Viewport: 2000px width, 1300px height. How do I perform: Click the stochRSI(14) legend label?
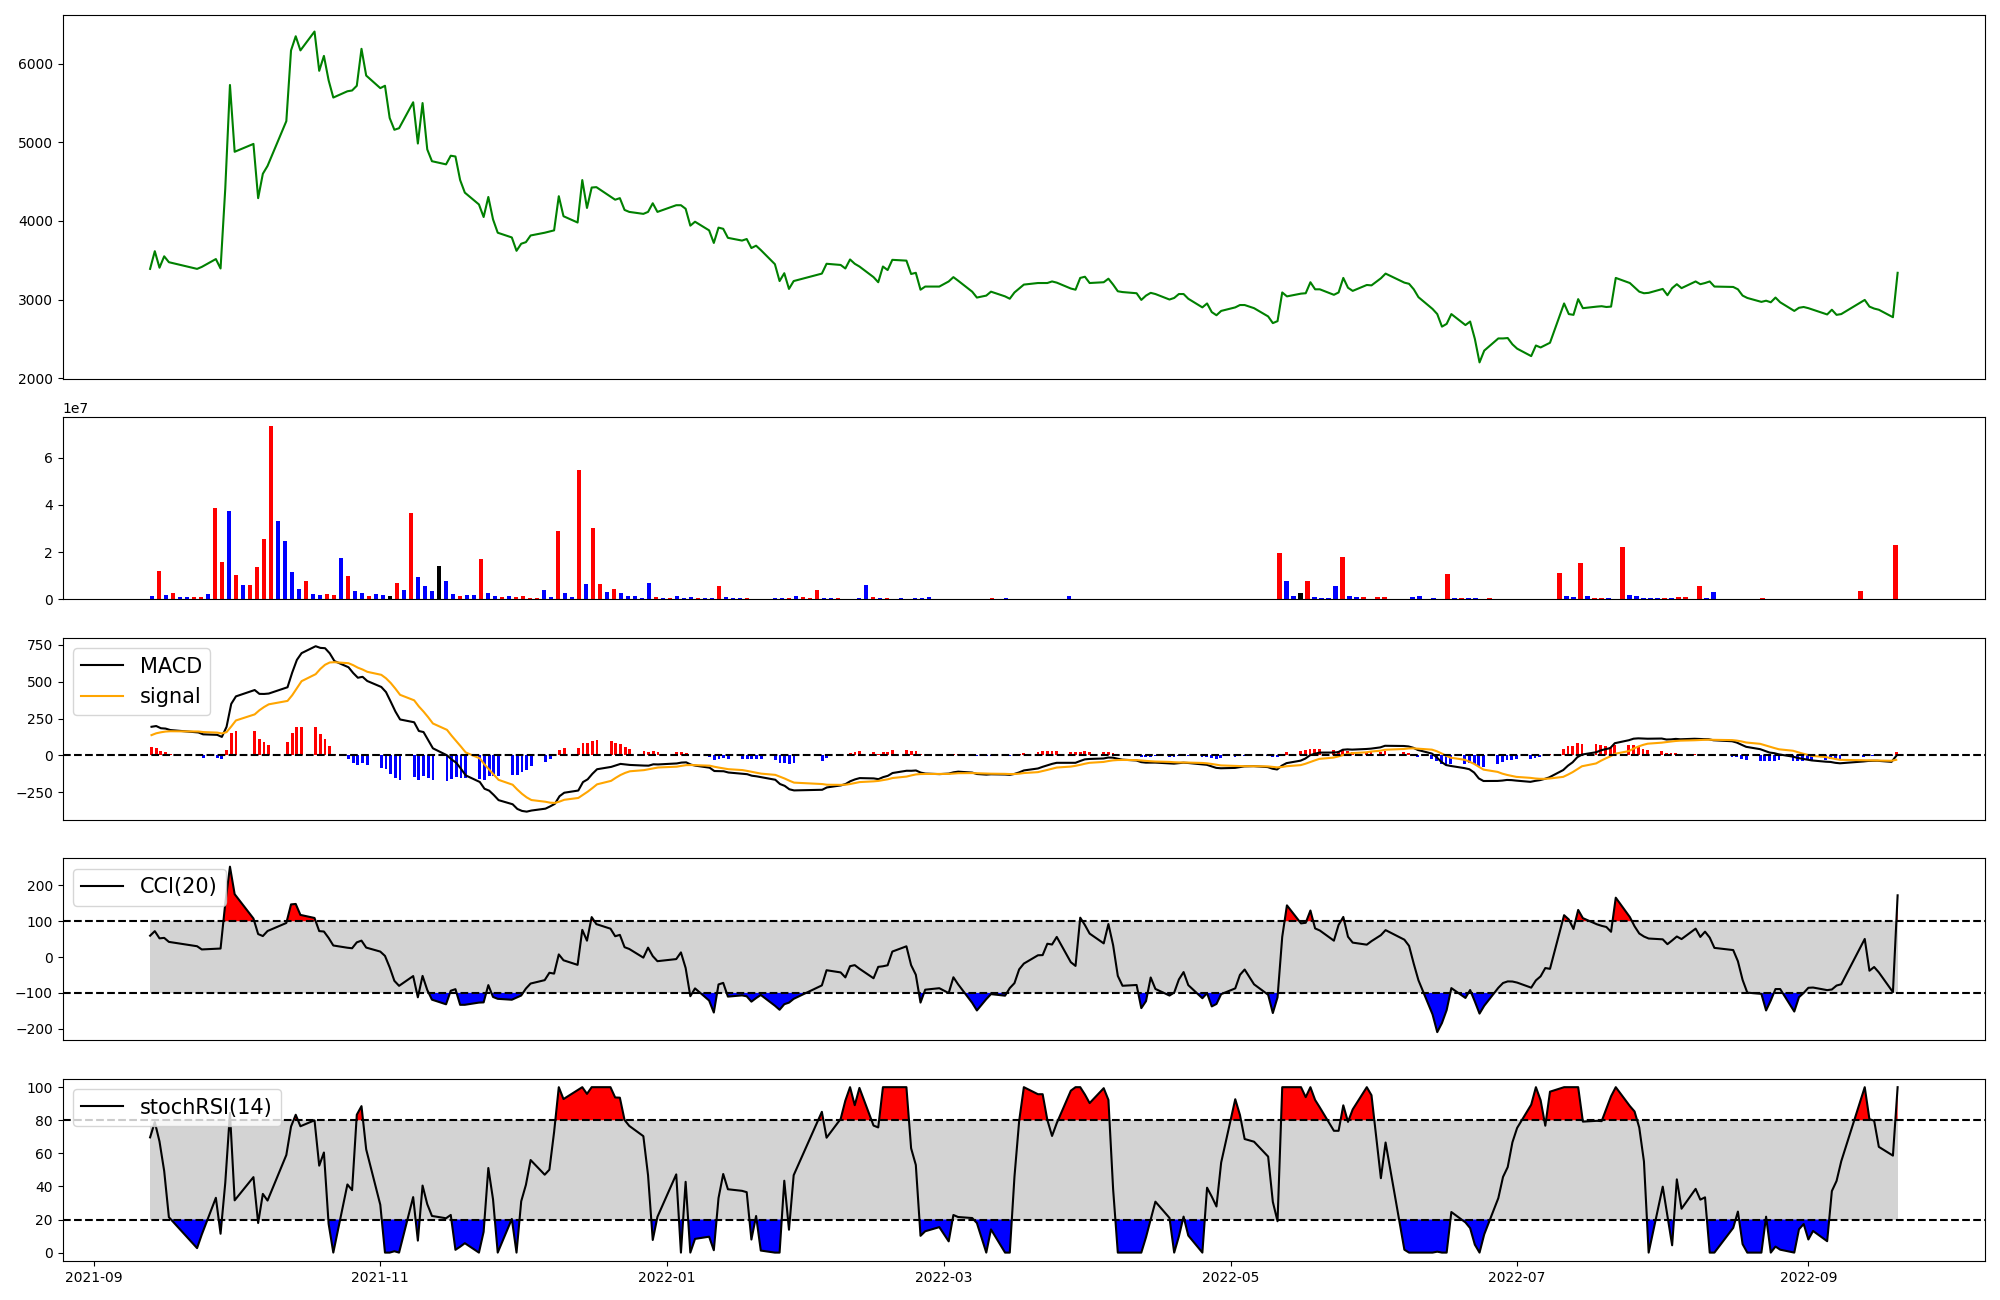(x=205, y=1107)
